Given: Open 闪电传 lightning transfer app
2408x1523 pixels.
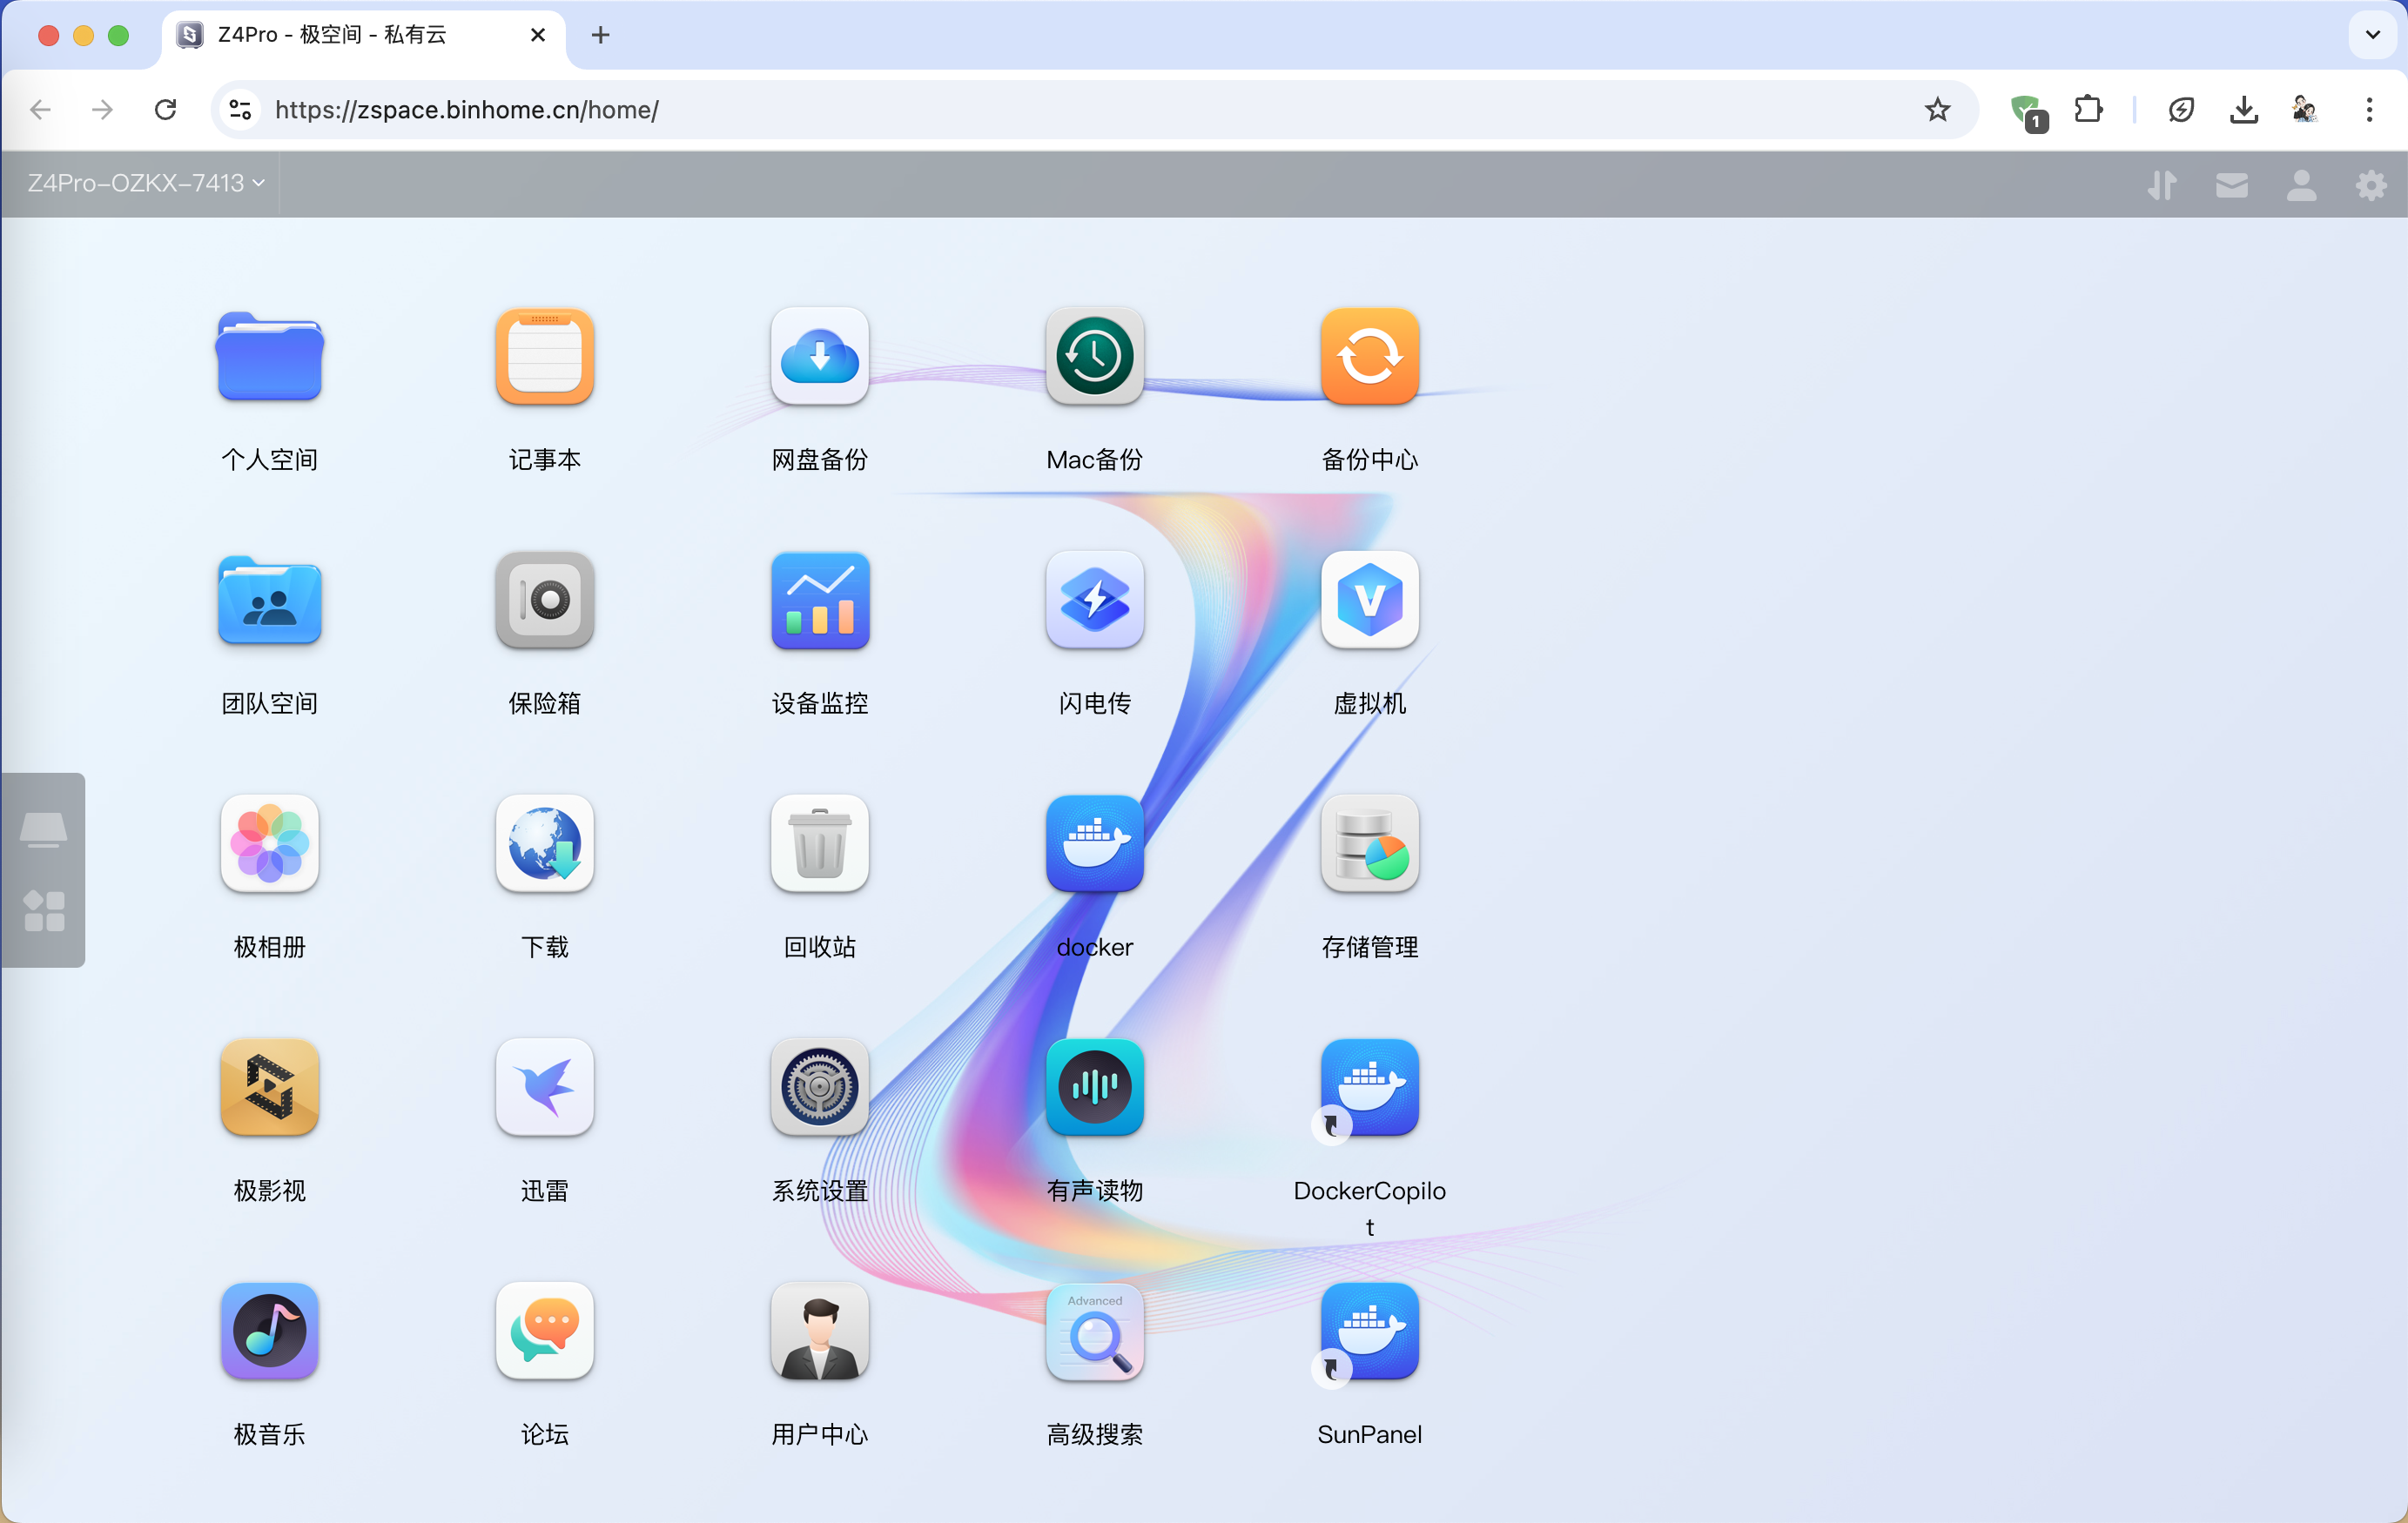Looking at the screenshot, I should (1094, 600).
